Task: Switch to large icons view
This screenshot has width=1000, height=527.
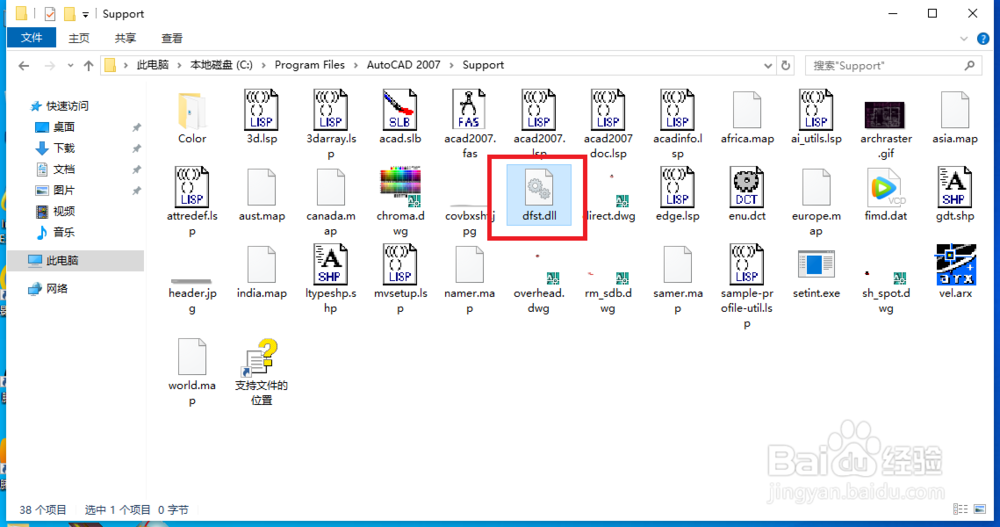Action: [980, 509]
